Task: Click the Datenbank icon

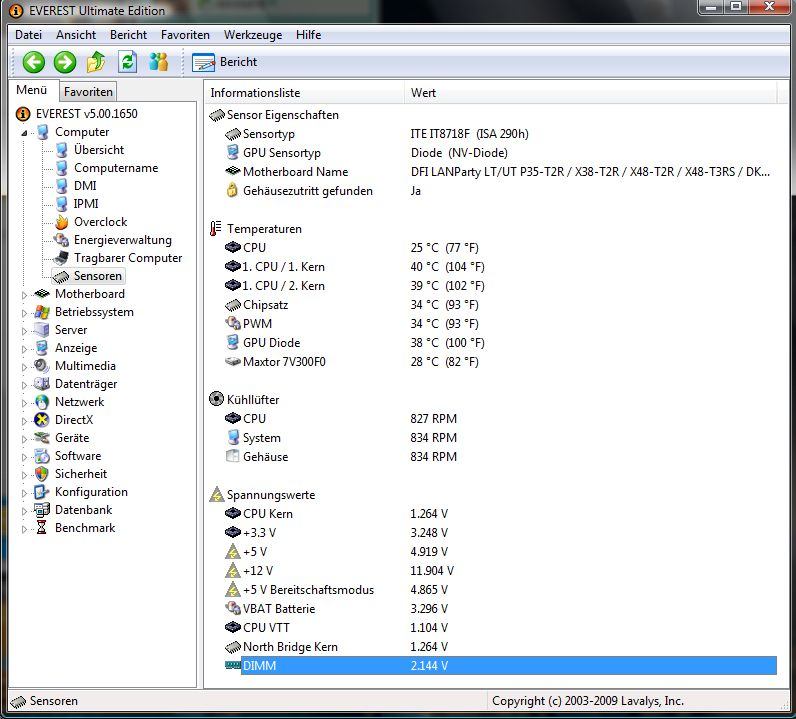Action: click(42, 510)
